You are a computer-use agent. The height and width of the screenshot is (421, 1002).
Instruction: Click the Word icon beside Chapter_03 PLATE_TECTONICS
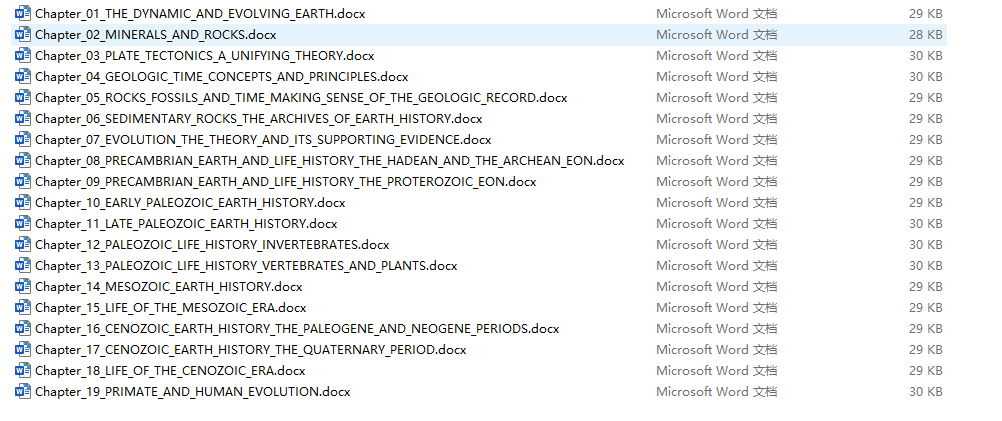point(23,56)
